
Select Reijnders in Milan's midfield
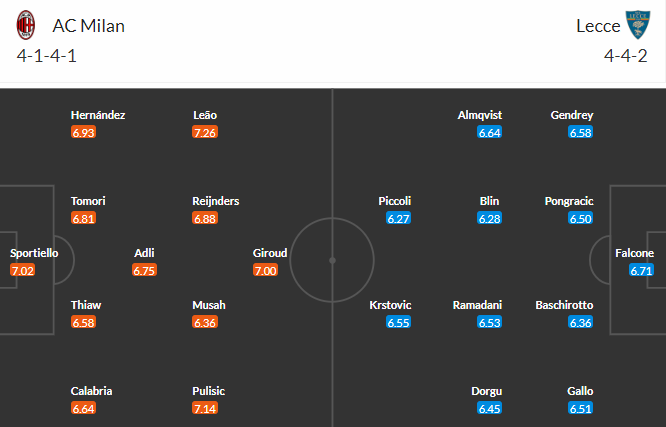pyautogui.click(x=215, y=201)
